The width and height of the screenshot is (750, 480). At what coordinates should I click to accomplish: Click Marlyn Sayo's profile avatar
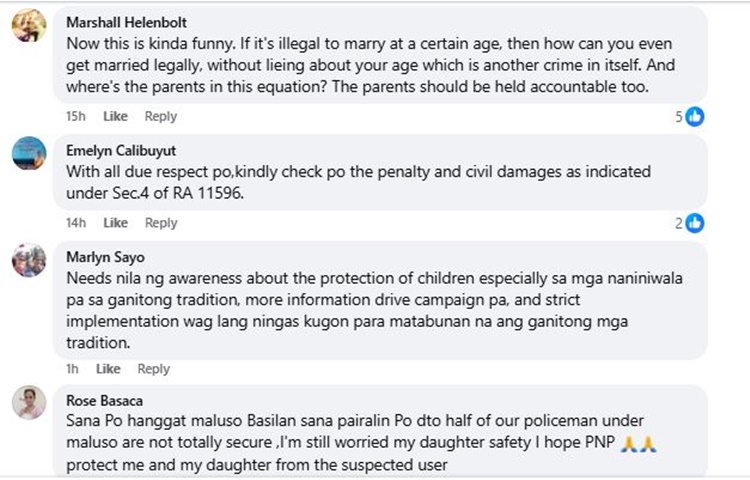29,259
